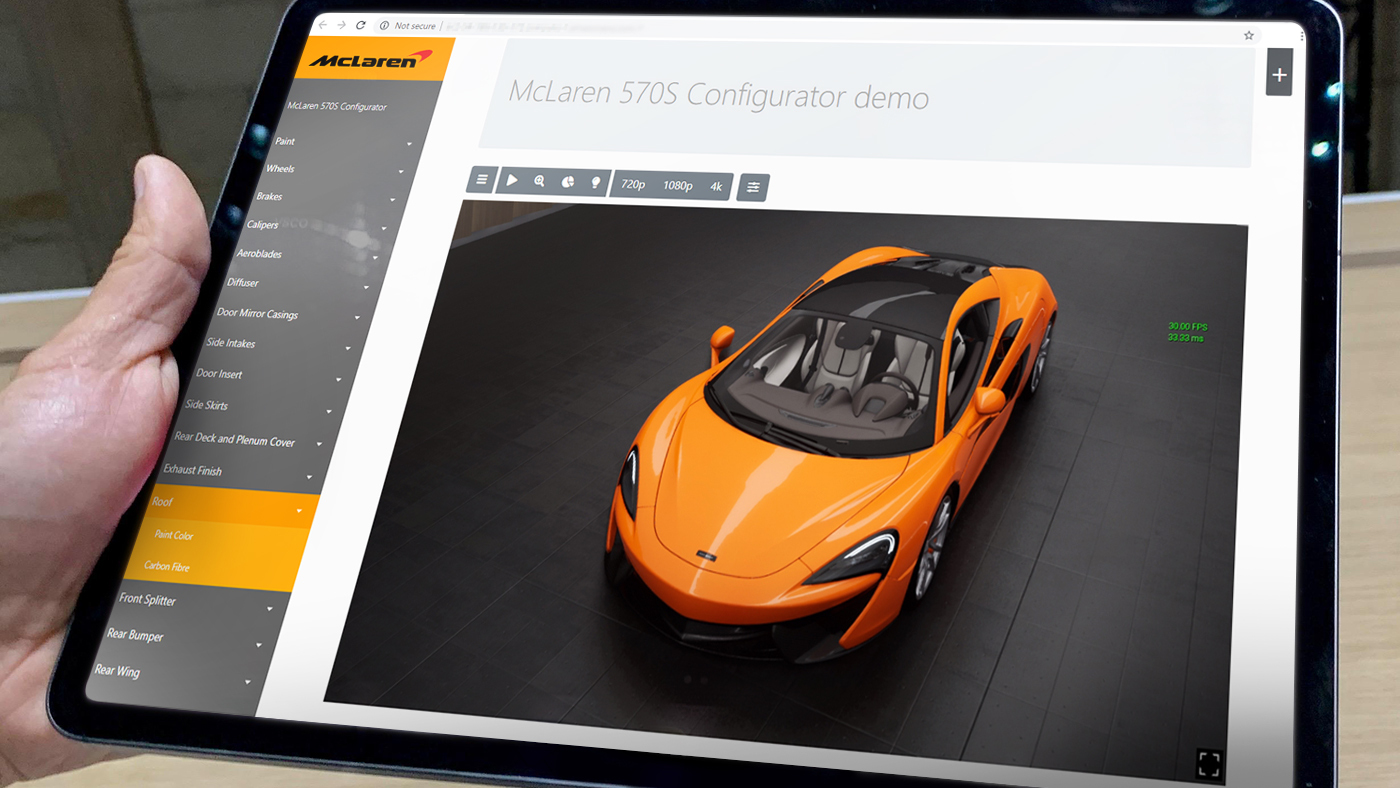Open the Front Splitter menu item

[x=147, y=599]
